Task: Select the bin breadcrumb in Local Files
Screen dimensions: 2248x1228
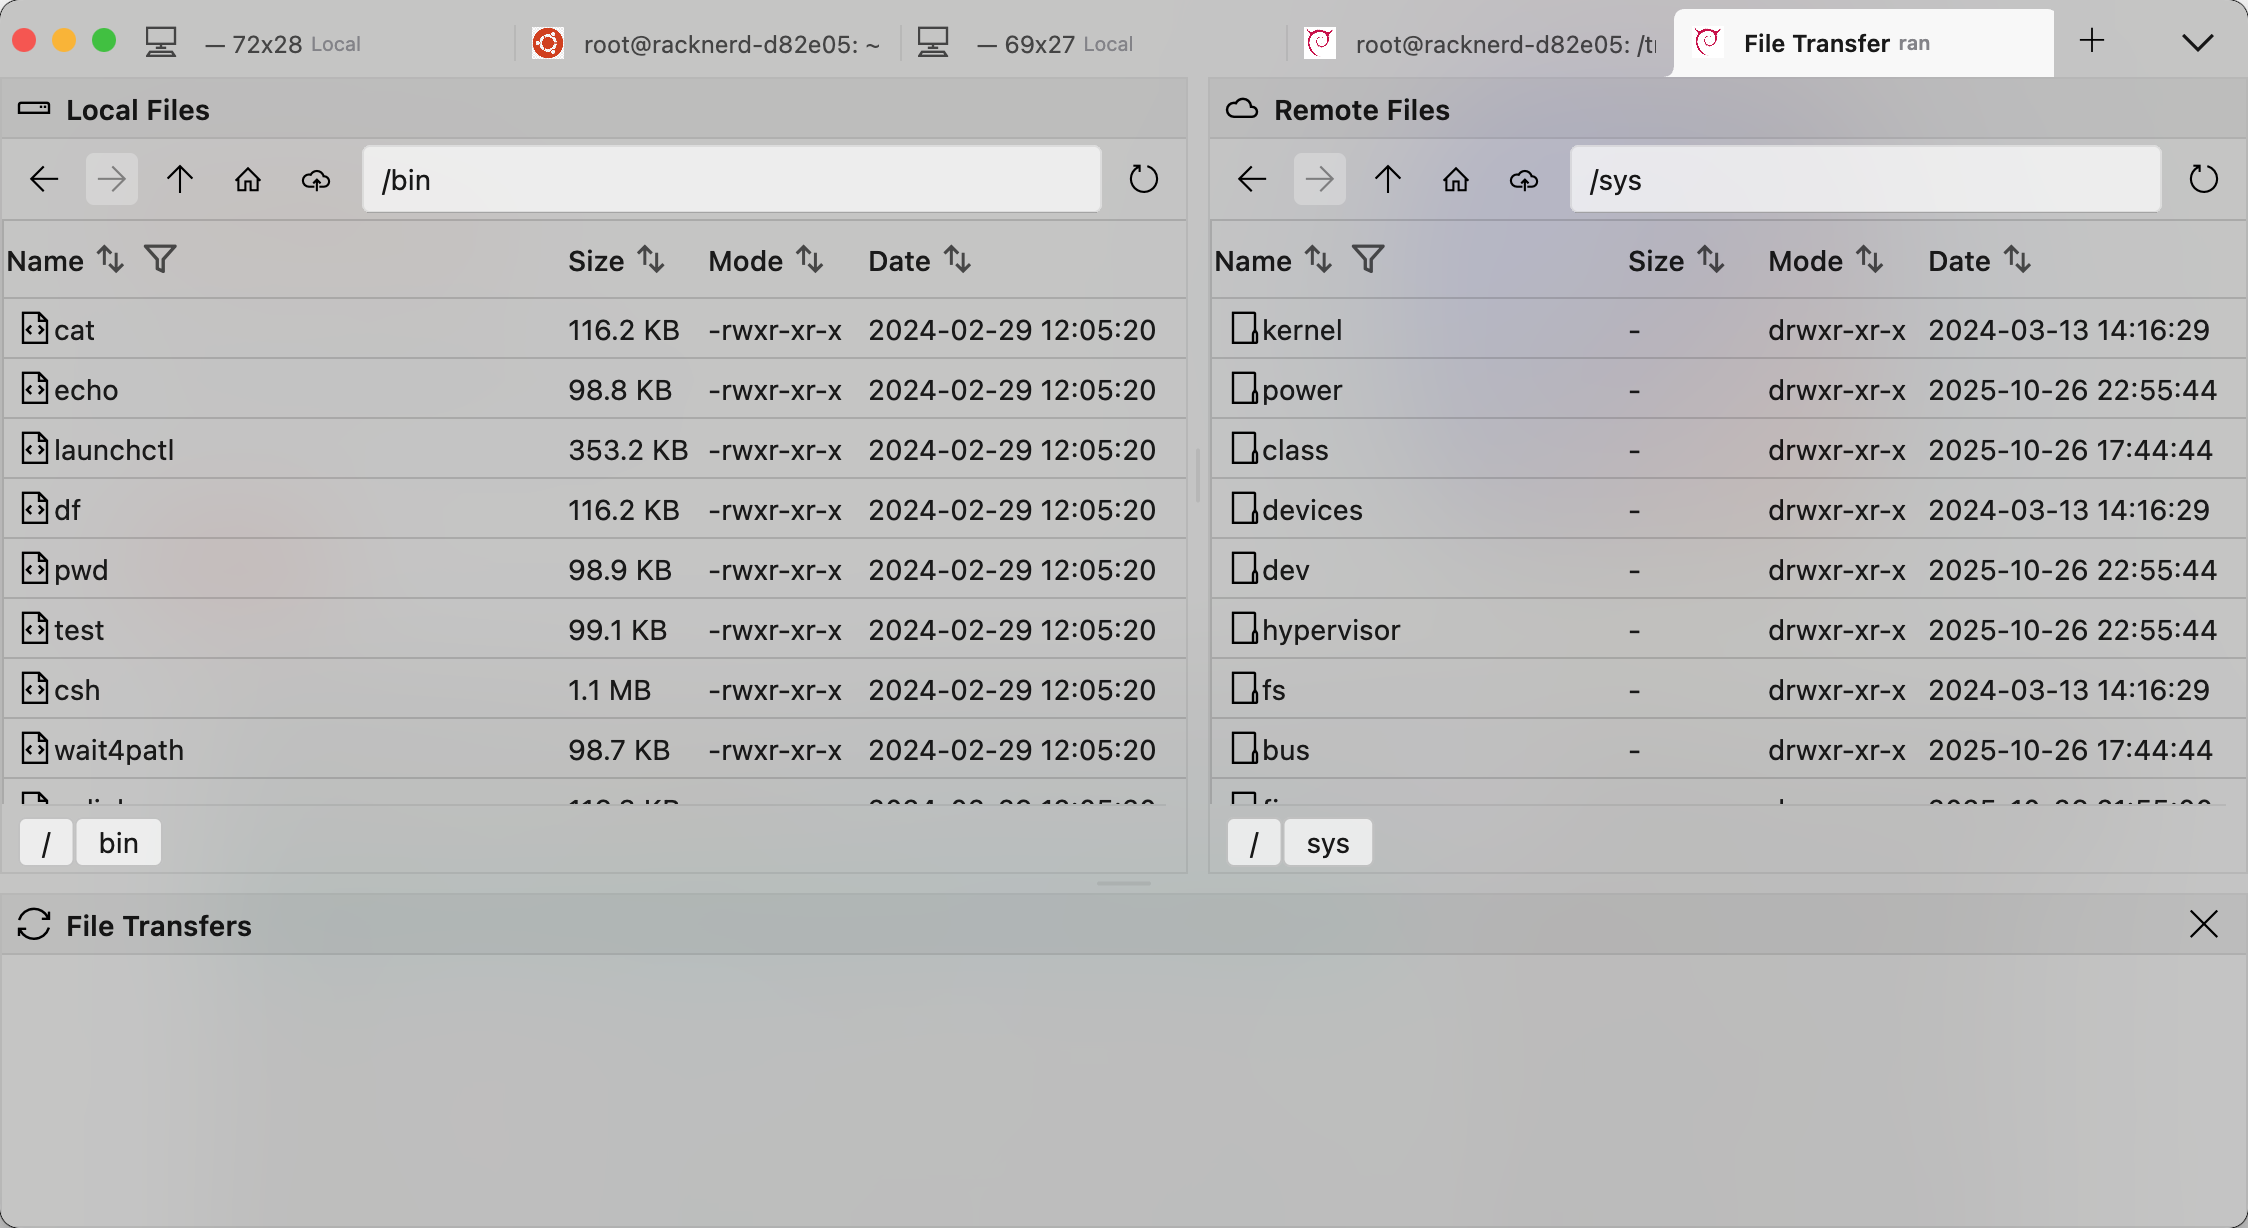Action: click(x=118, y=842)
